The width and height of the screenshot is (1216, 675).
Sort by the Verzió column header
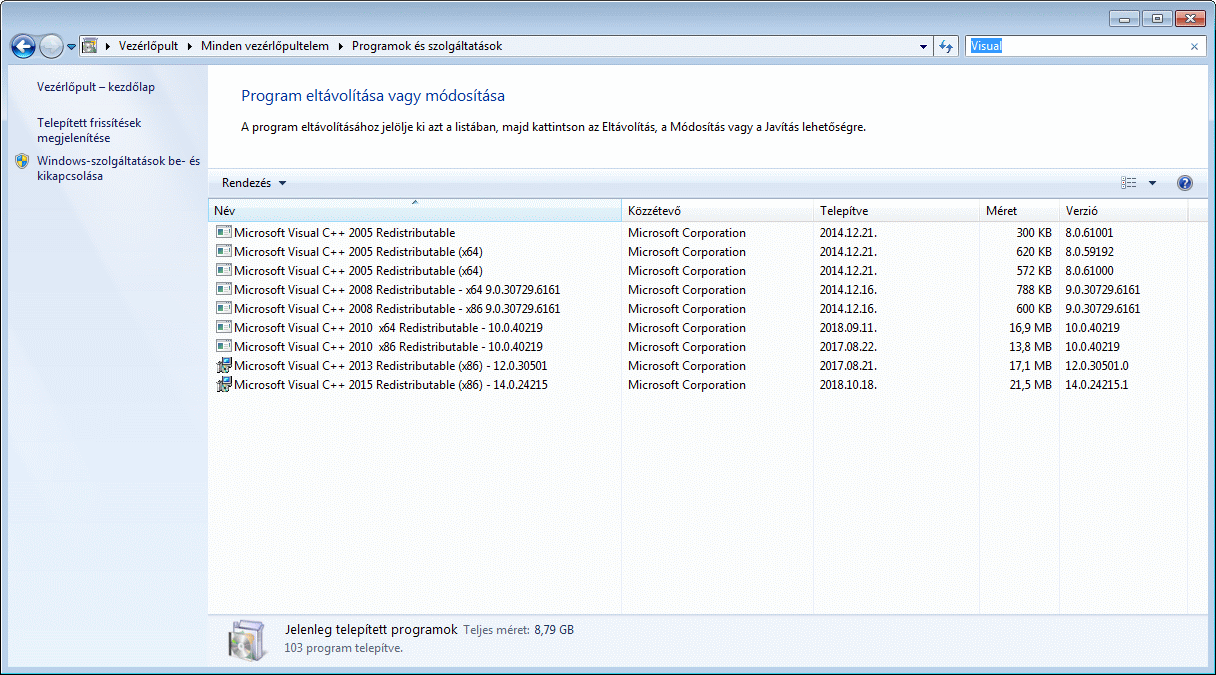click(x=1123, y=211)
